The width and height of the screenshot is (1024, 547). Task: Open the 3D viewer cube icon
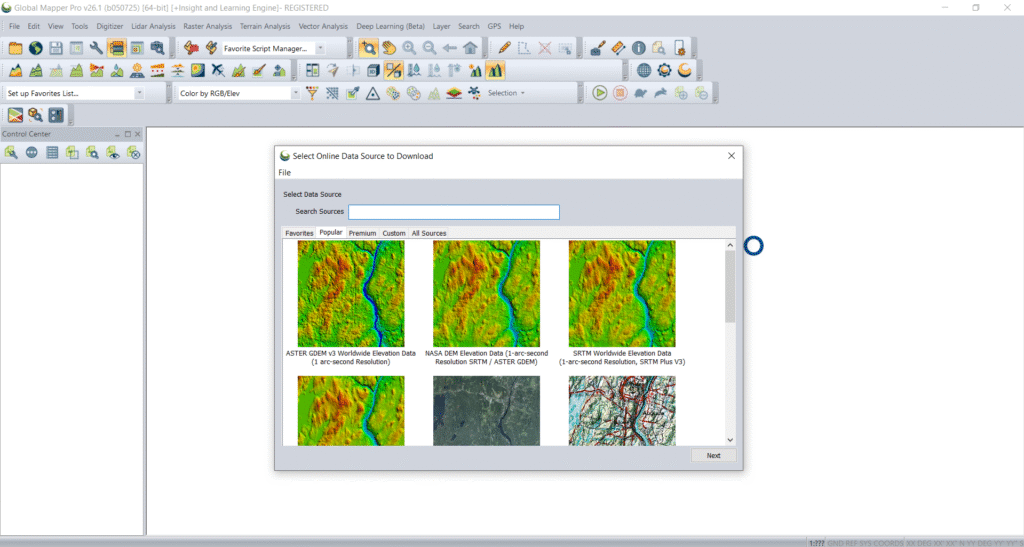[x=374, y=70]
